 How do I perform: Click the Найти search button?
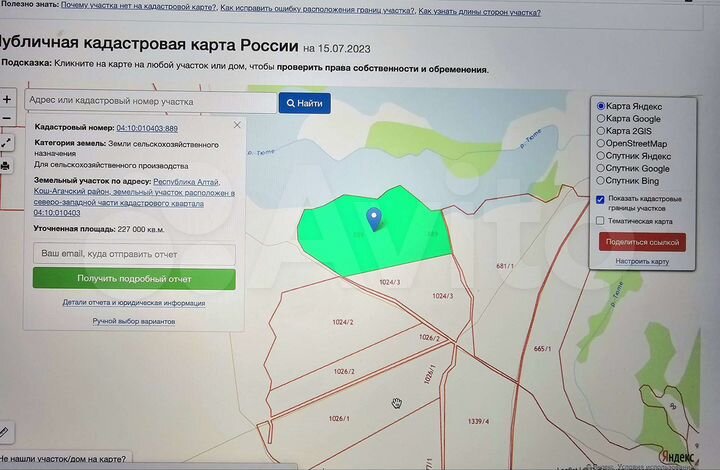coord(305,103)
